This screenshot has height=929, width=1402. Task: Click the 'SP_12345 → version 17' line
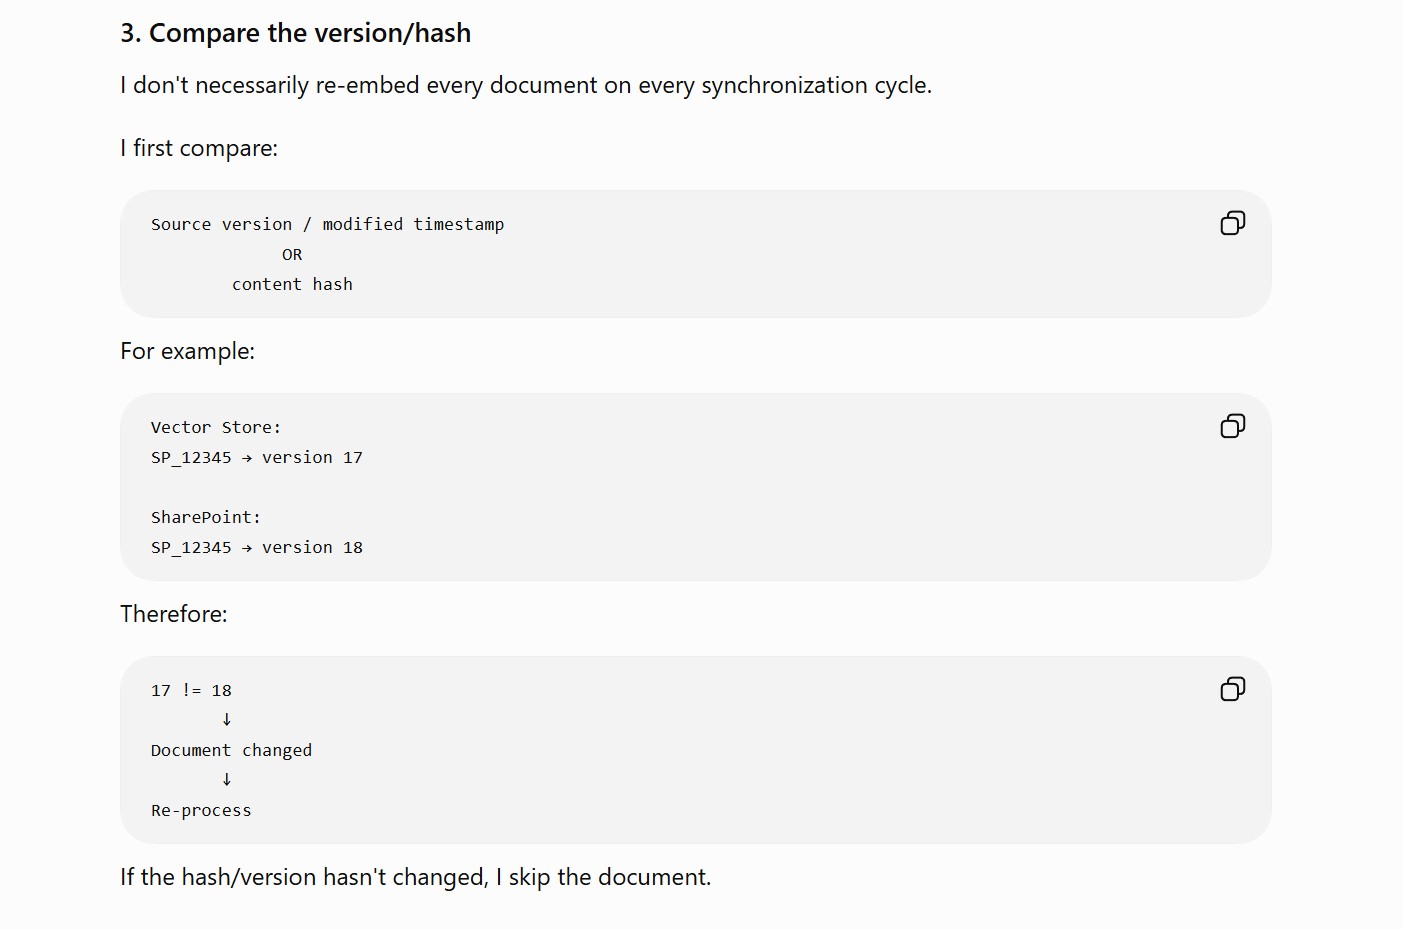pos(257,457)
